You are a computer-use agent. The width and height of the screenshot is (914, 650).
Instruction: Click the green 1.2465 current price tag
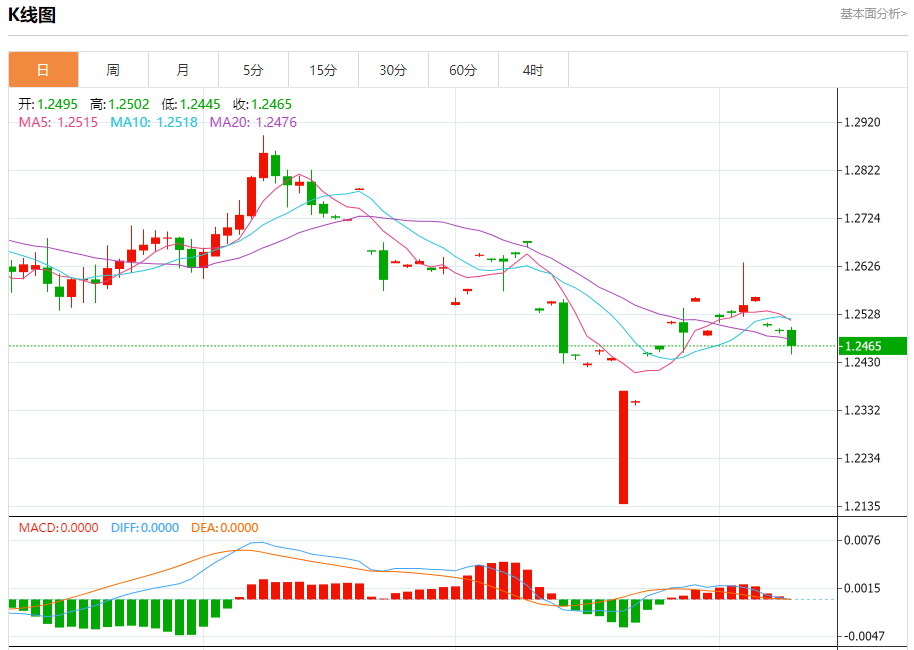point(873,346)
